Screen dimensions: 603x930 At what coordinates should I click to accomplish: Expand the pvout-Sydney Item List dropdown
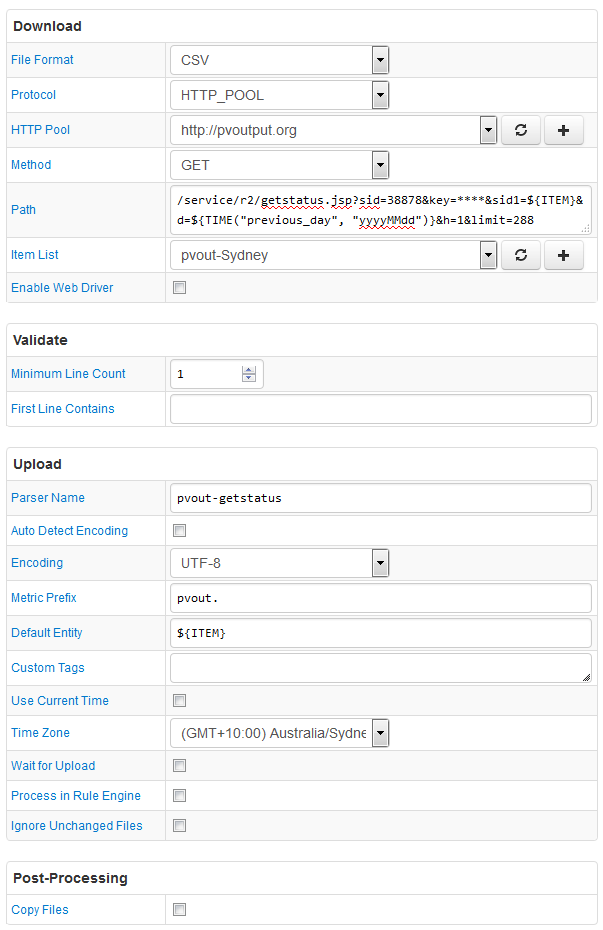coord(333,255)
